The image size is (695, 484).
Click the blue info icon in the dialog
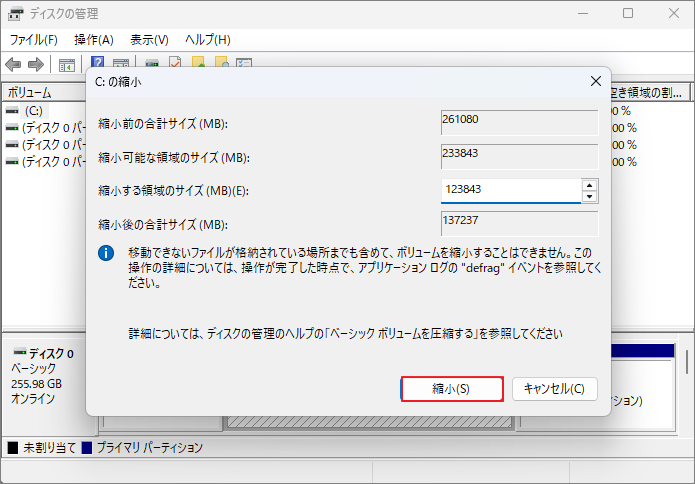(x=106, y=253)
